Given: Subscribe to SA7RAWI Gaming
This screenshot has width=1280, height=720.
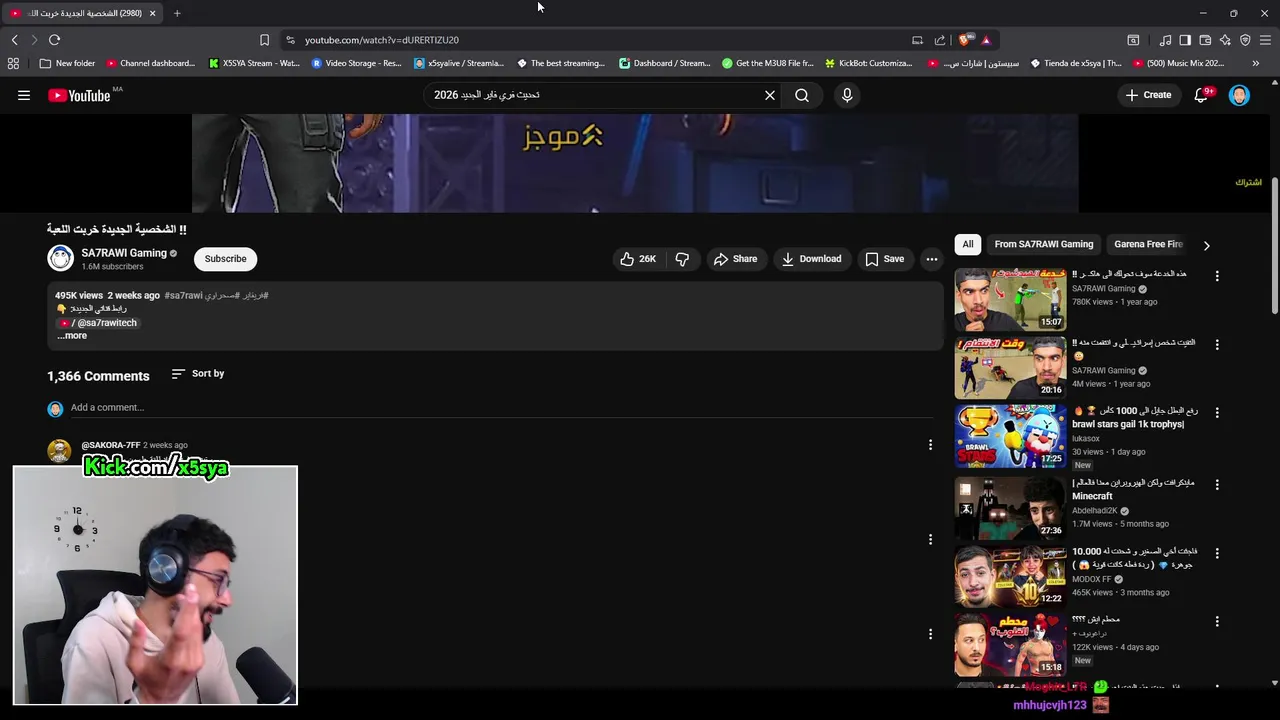Looking at the screenshot, I should click(225, 259).
